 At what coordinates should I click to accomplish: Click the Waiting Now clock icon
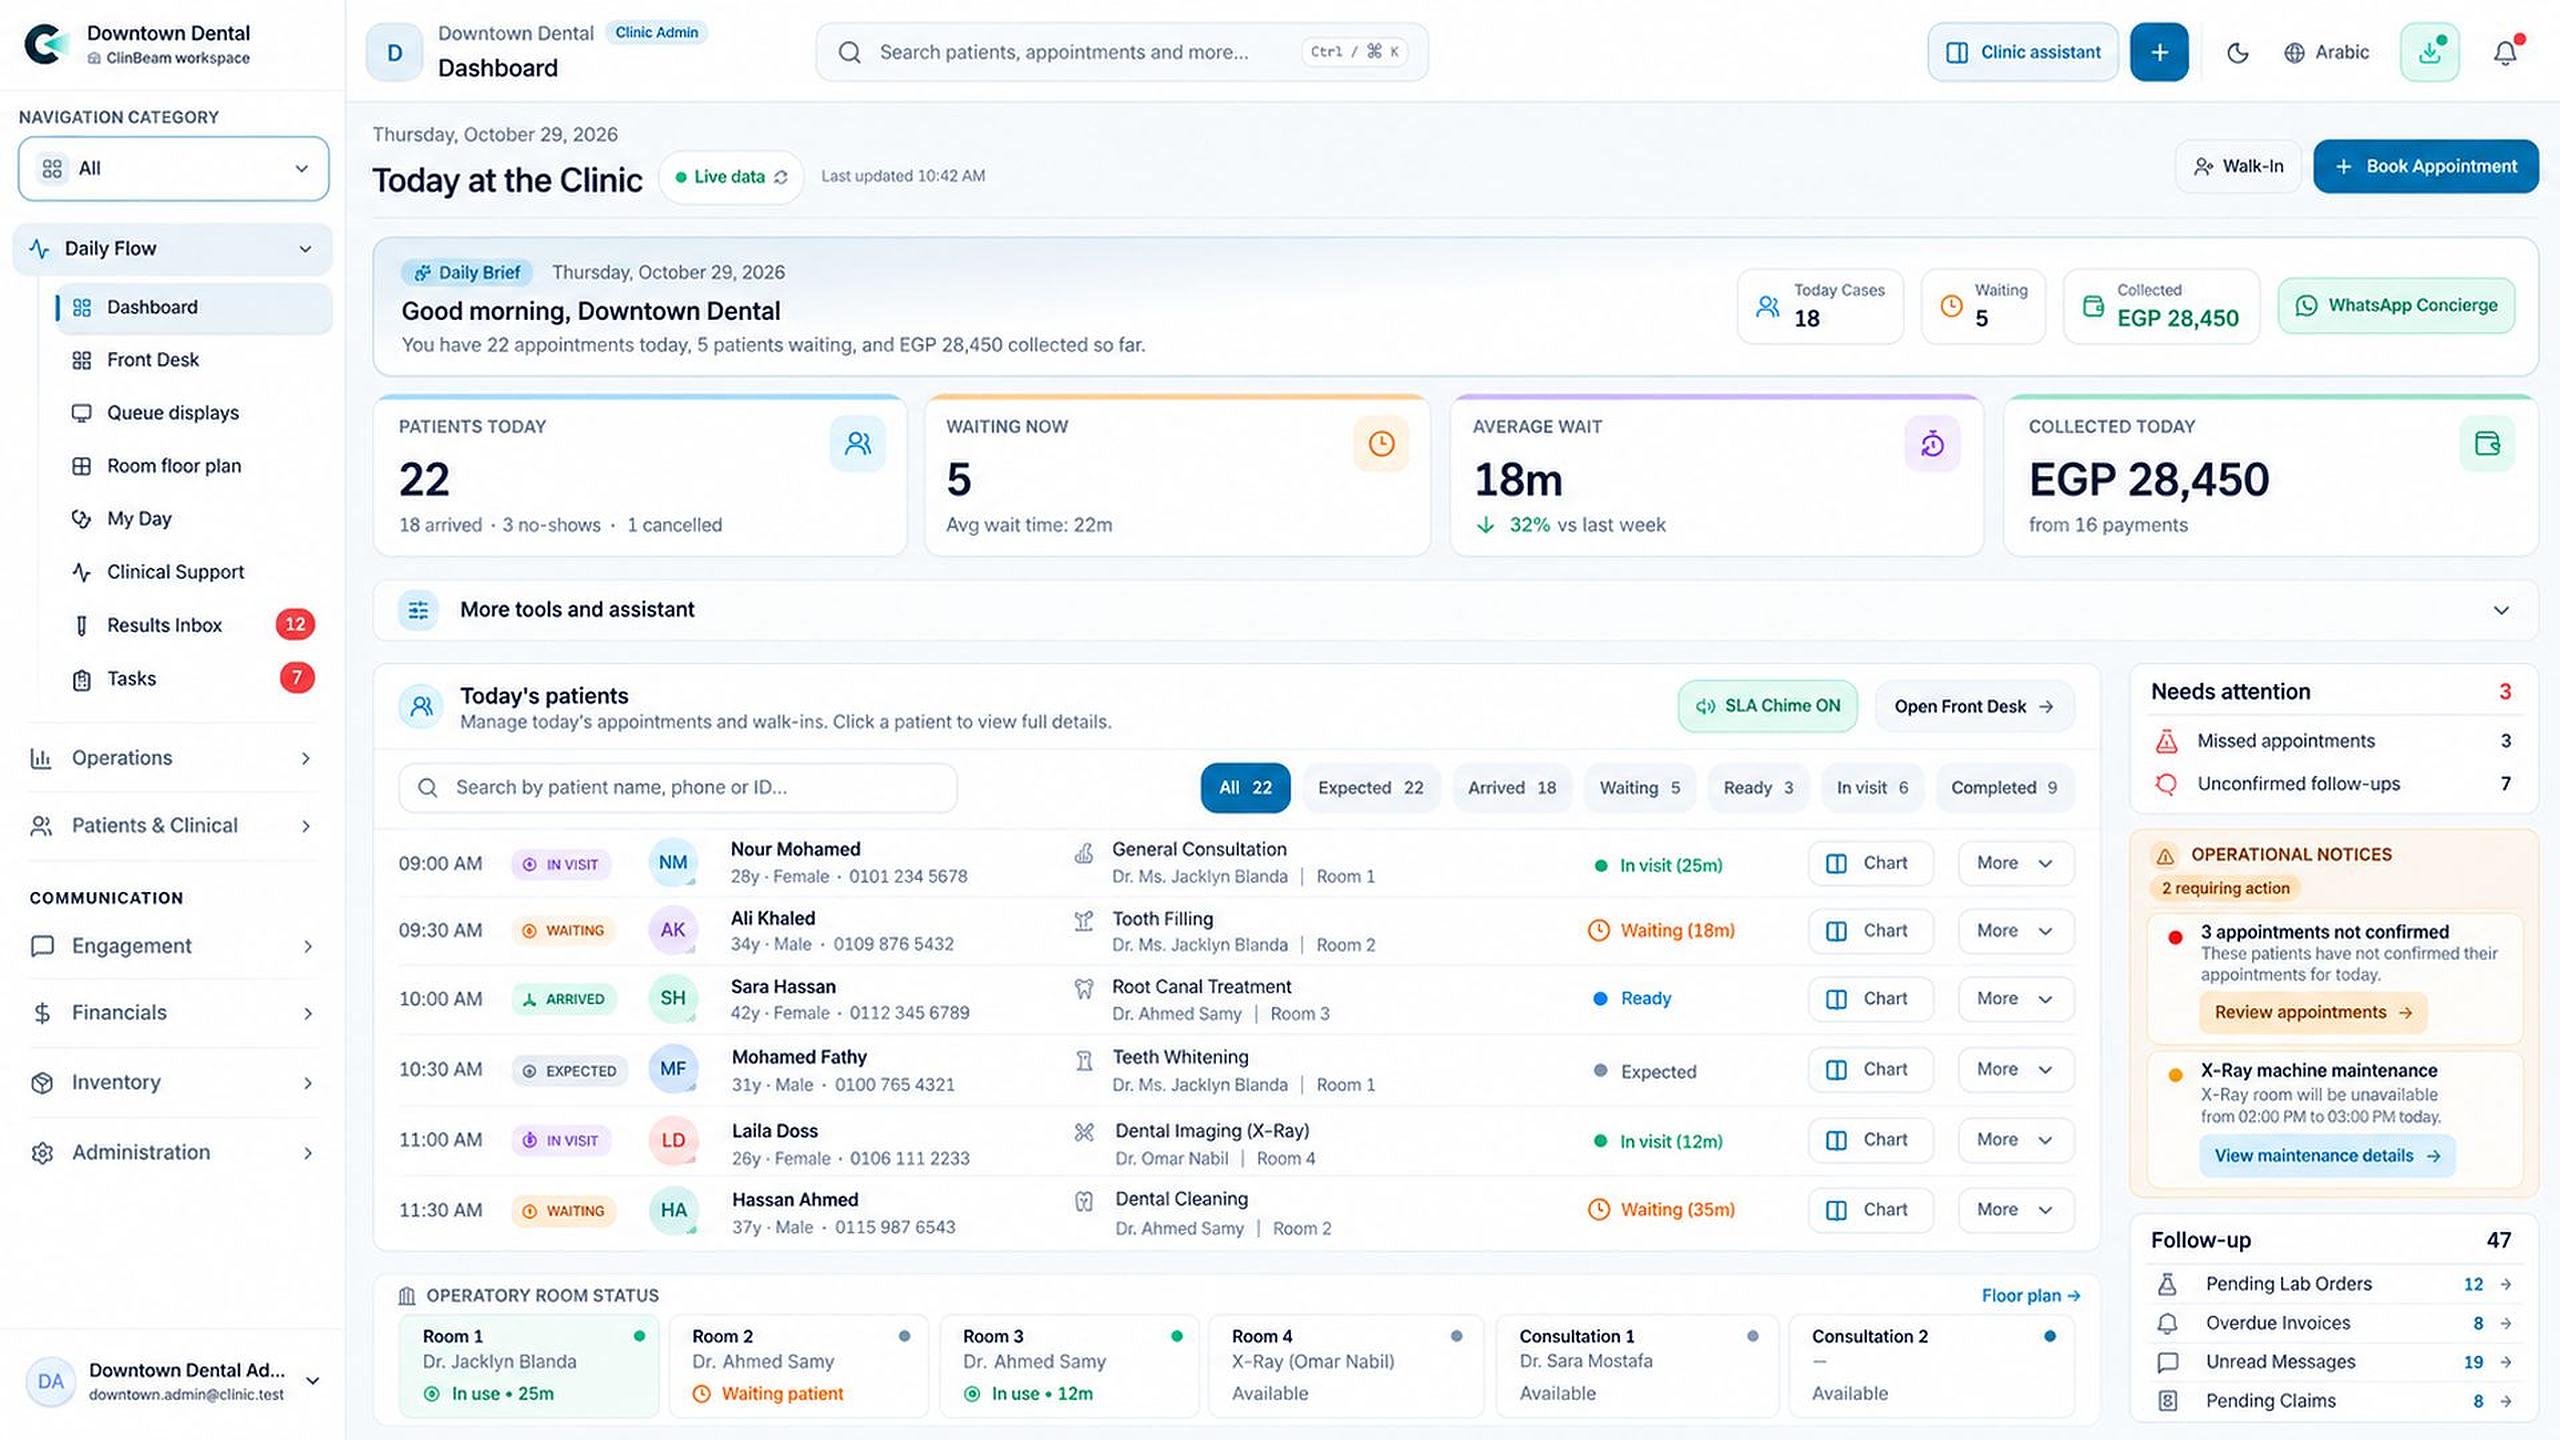point(1381,443)
